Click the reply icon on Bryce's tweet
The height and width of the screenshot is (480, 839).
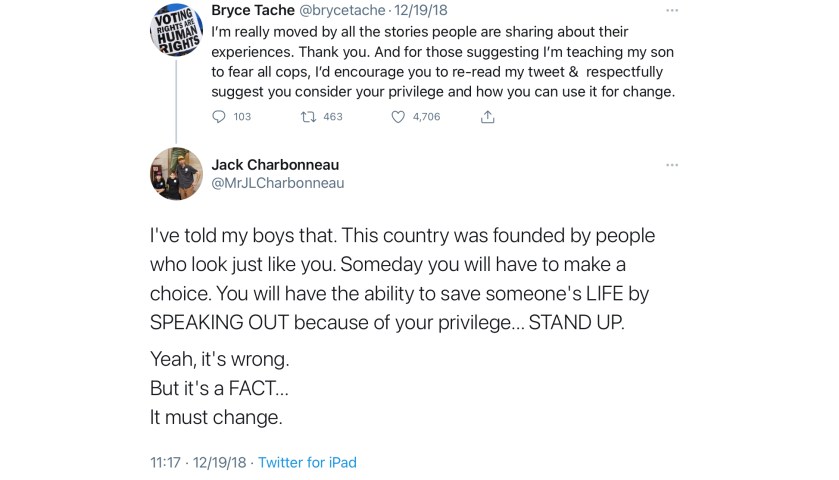[219, 117]
